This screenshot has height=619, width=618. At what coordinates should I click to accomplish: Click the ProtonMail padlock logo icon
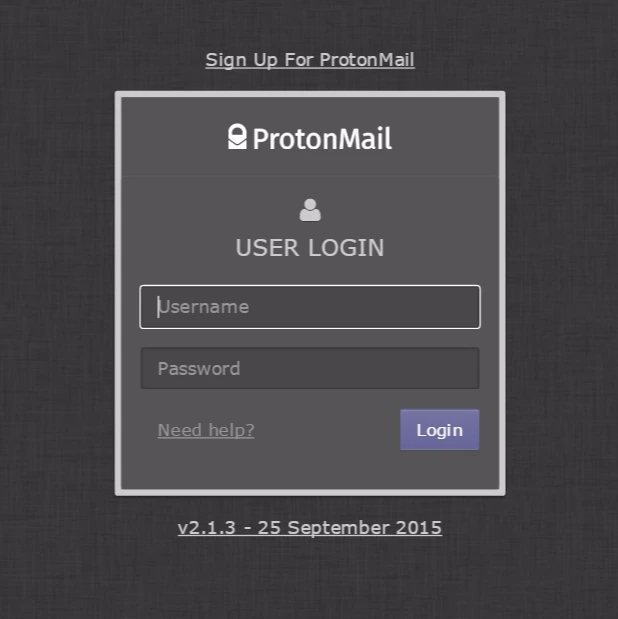tap(237, 137)
